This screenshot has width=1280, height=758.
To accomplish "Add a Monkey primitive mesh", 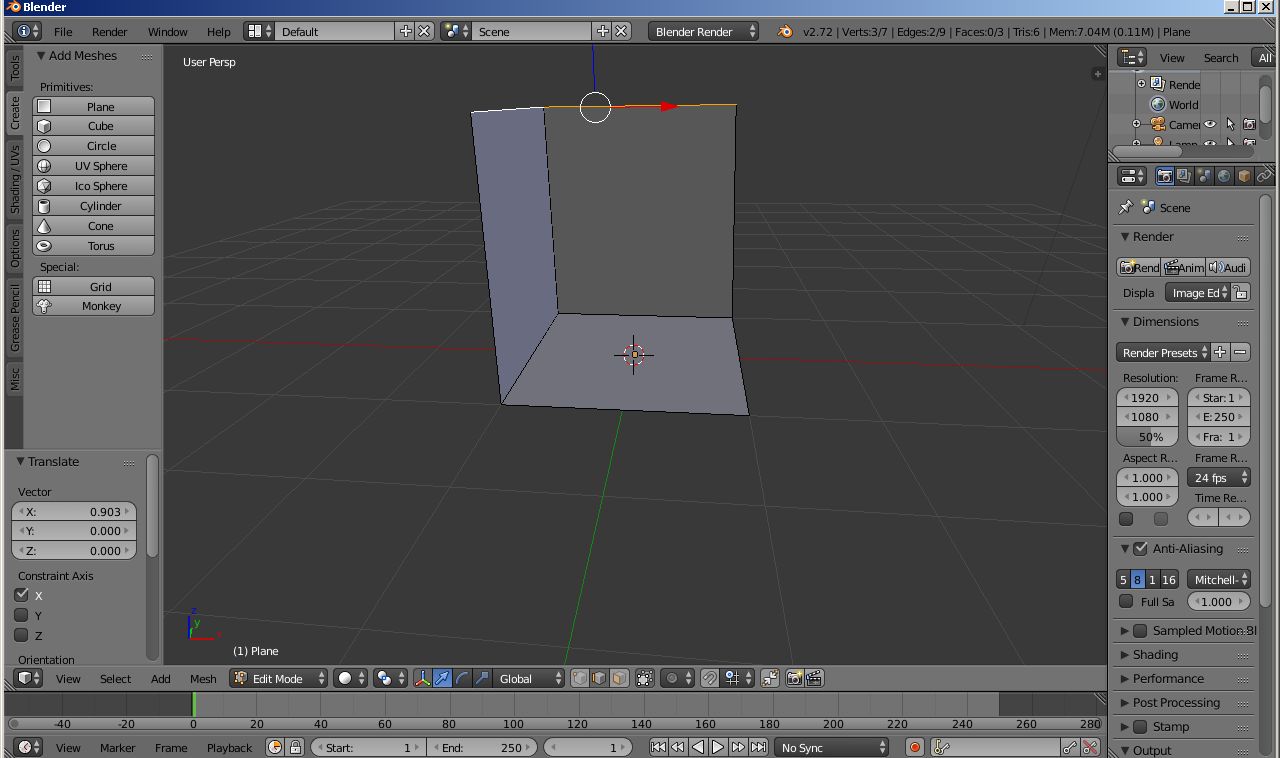I will [x=93, y=306].
